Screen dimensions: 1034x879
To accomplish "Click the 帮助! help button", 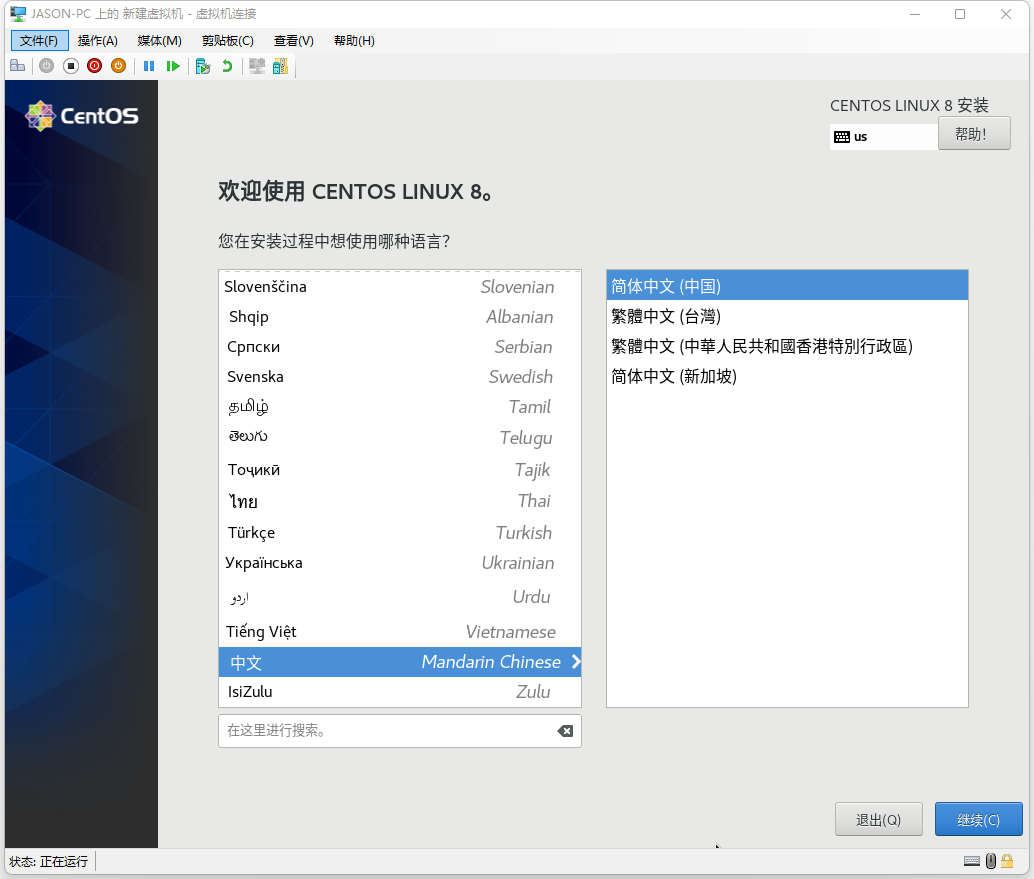I will click(x=974, y=132).
